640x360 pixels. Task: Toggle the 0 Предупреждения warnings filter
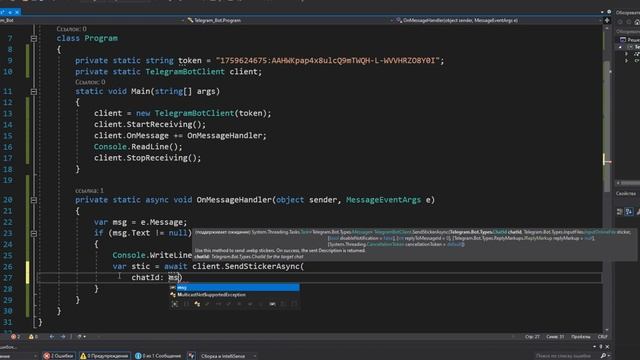104,356
